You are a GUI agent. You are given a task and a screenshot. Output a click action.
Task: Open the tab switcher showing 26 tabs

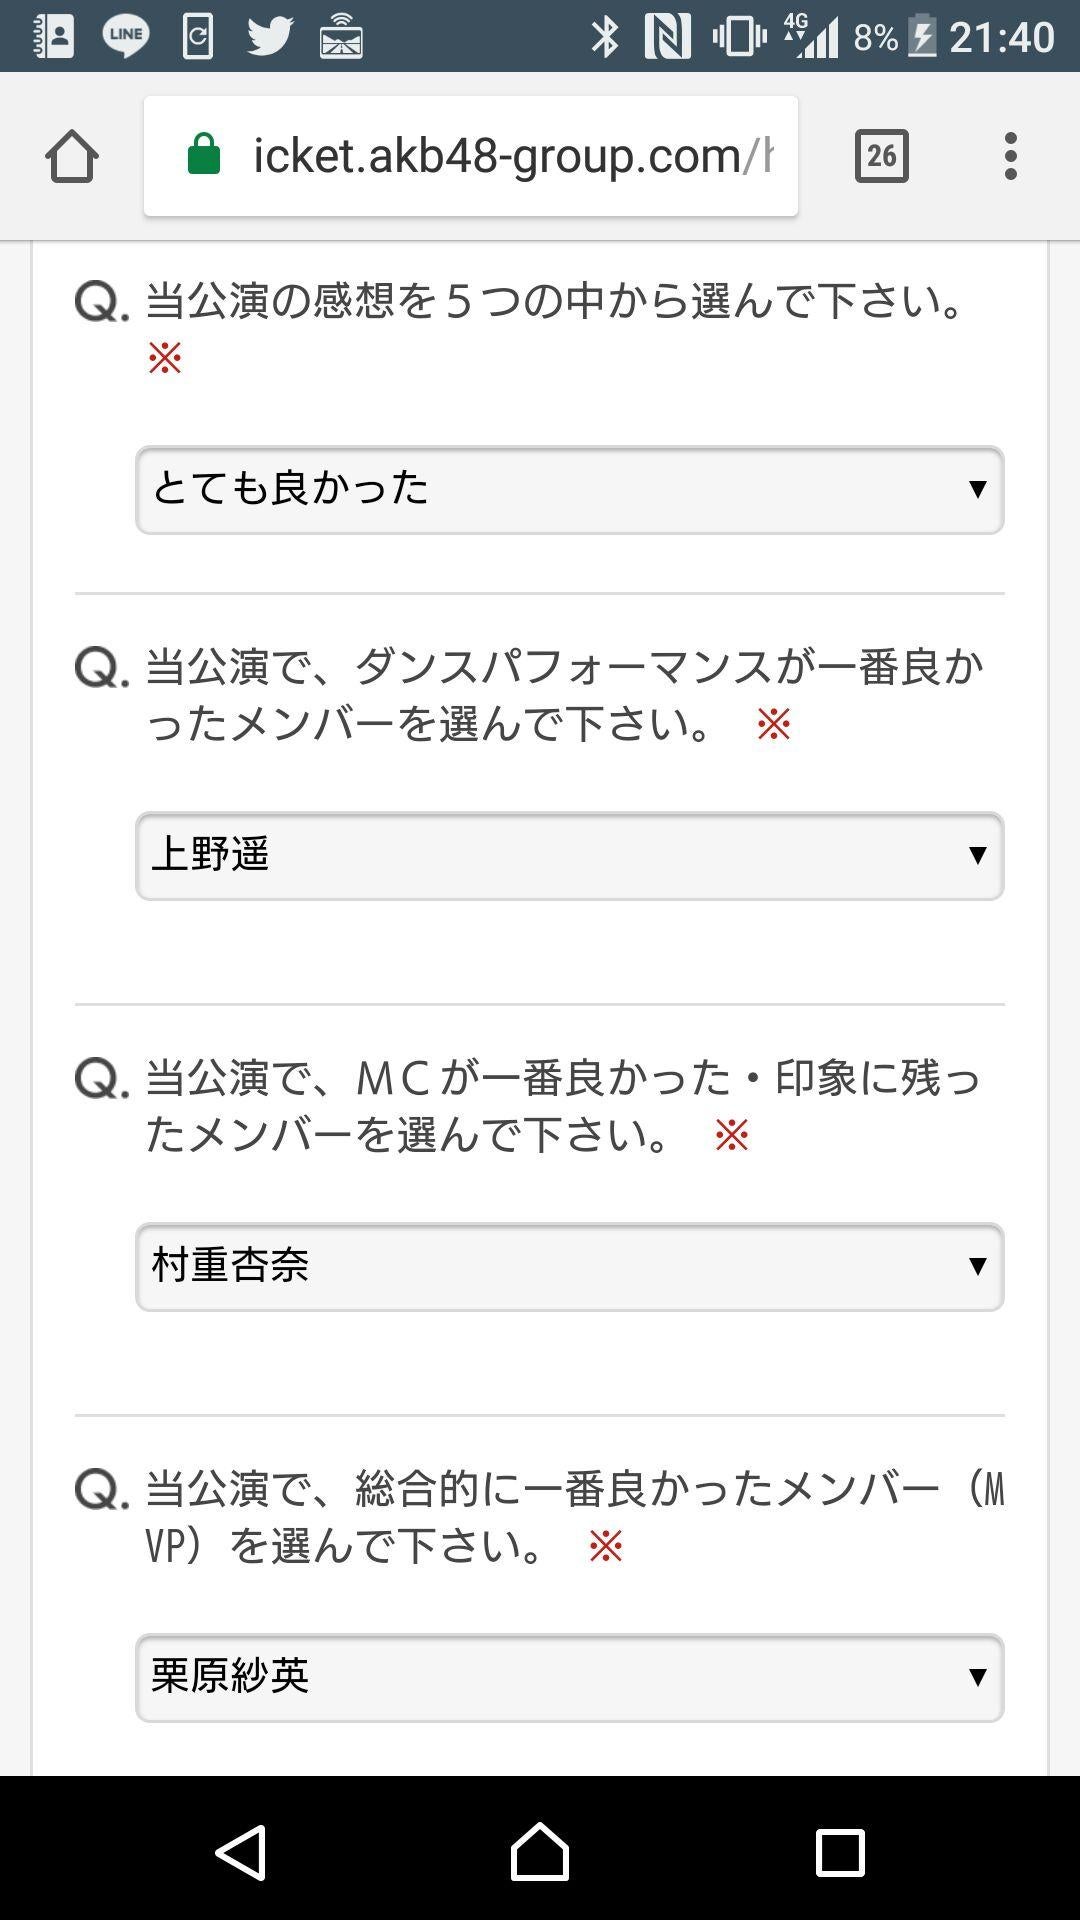tap(881, 156)
